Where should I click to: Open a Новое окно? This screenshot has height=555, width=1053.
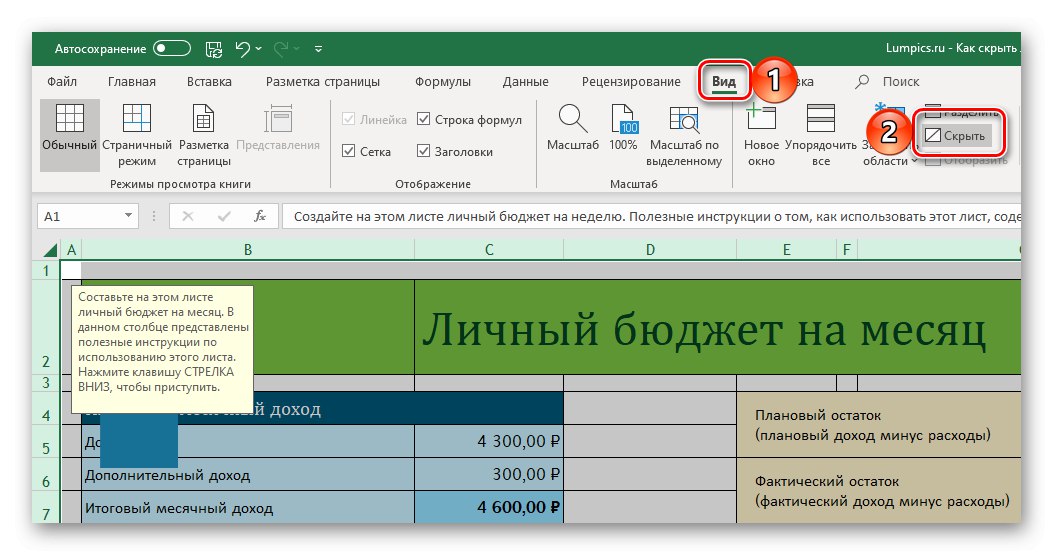[761, 134]
